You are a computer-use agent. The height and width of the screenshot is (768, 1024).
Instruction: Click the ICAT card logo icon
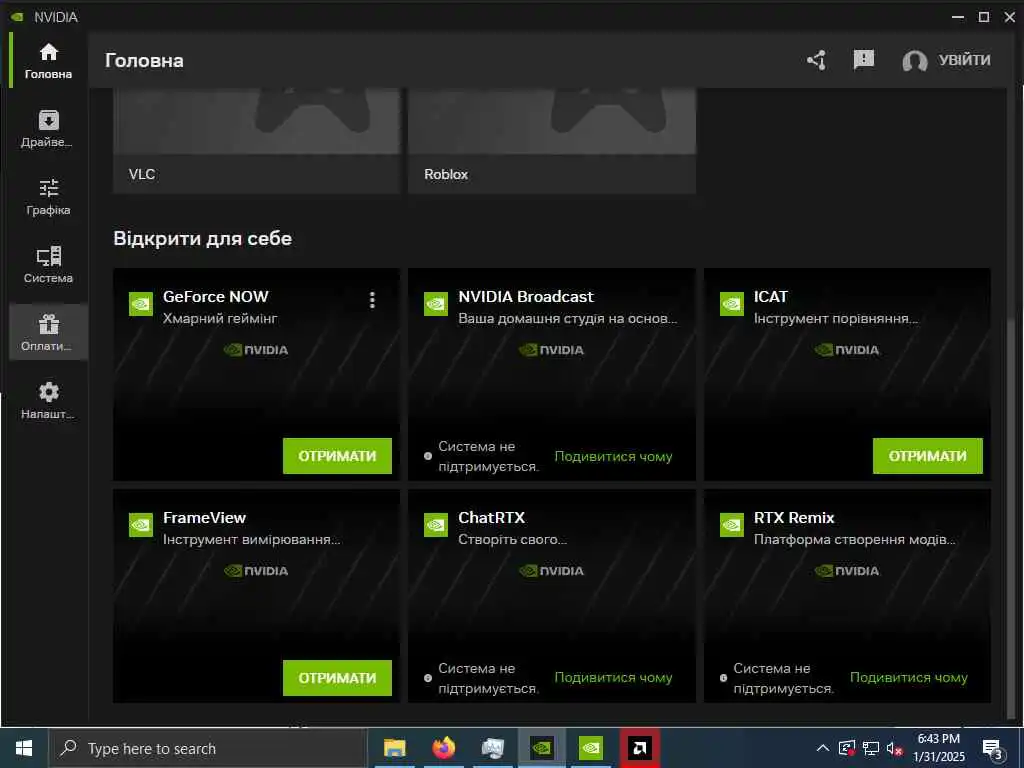pos(731,304)
